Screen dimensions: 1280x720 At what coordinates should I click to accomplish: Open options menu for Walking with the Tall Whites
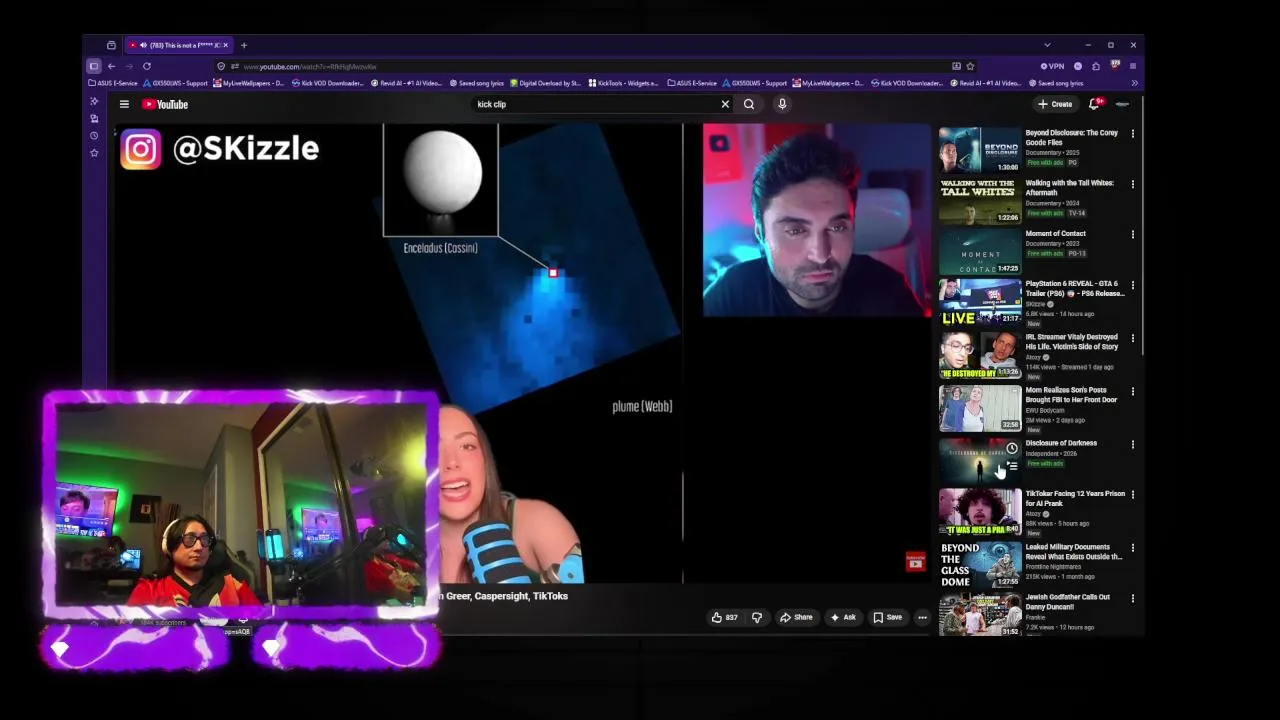(1133, 184)
